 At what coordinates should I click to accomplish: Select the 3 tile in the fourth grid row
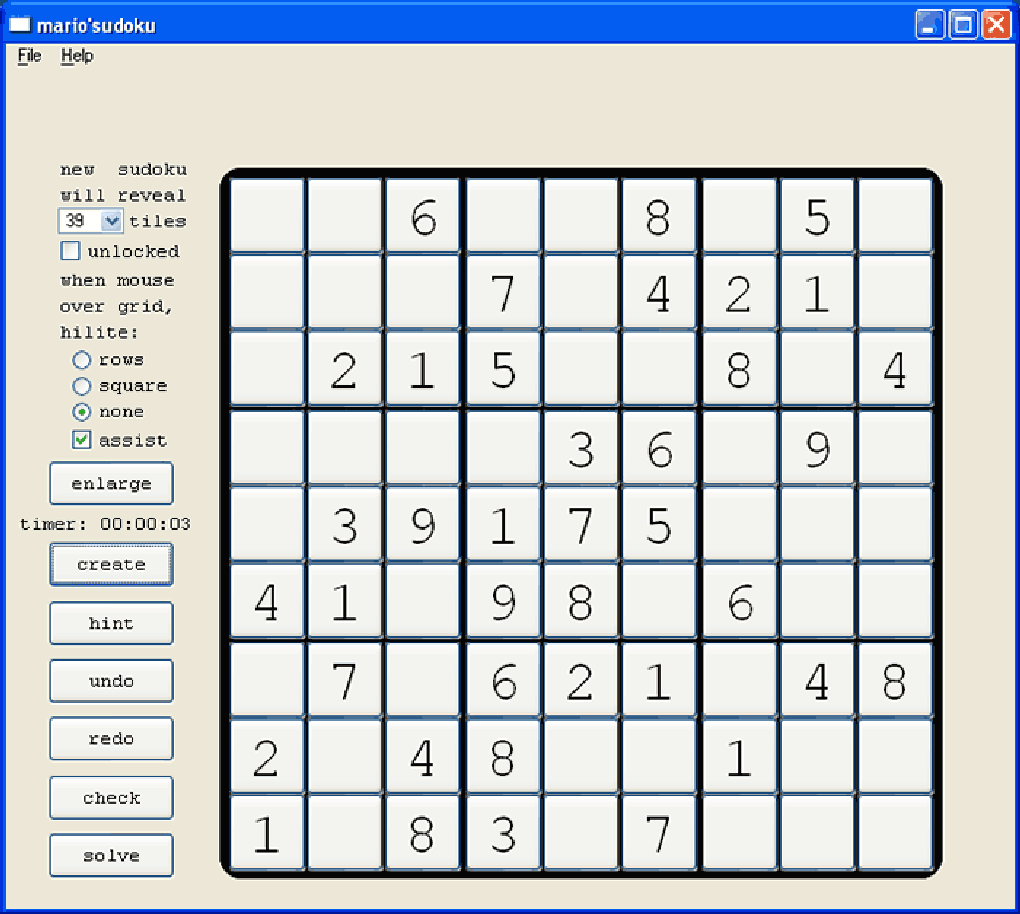point(580,448)
